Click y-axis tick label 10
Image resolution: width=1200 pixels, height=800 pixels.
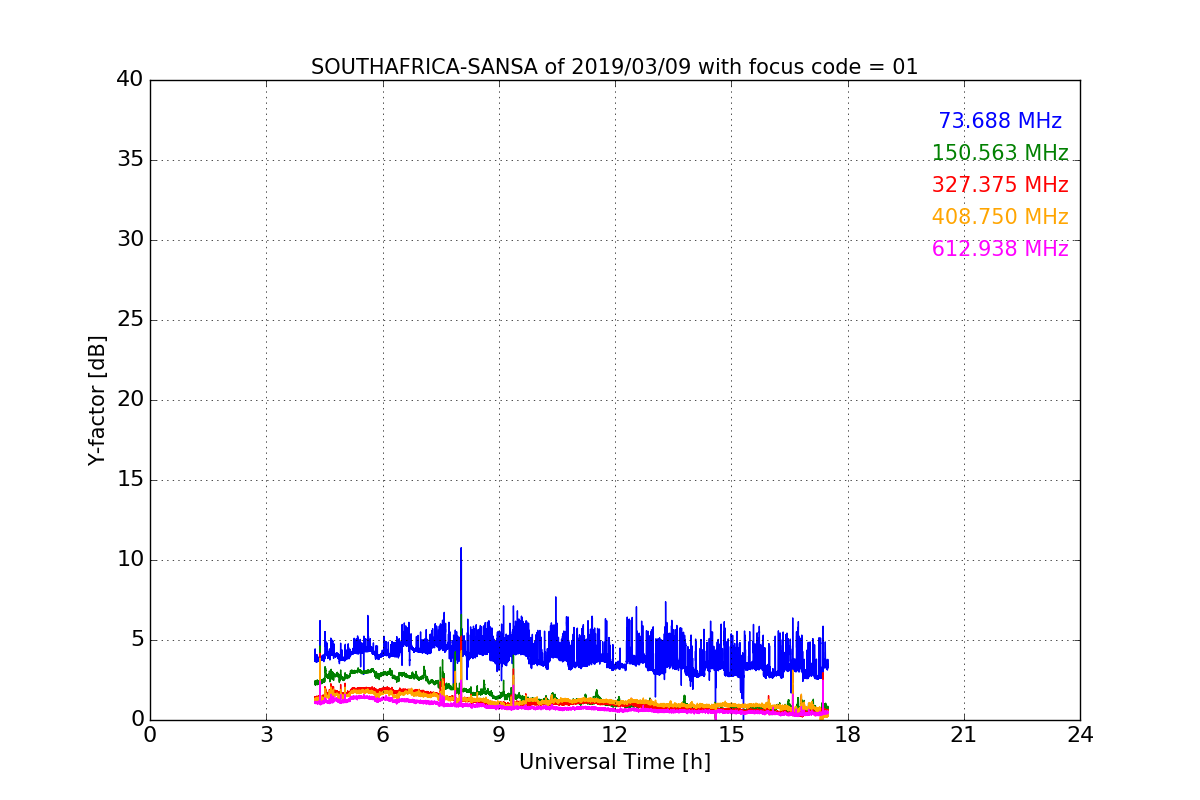tap(130, 560)
